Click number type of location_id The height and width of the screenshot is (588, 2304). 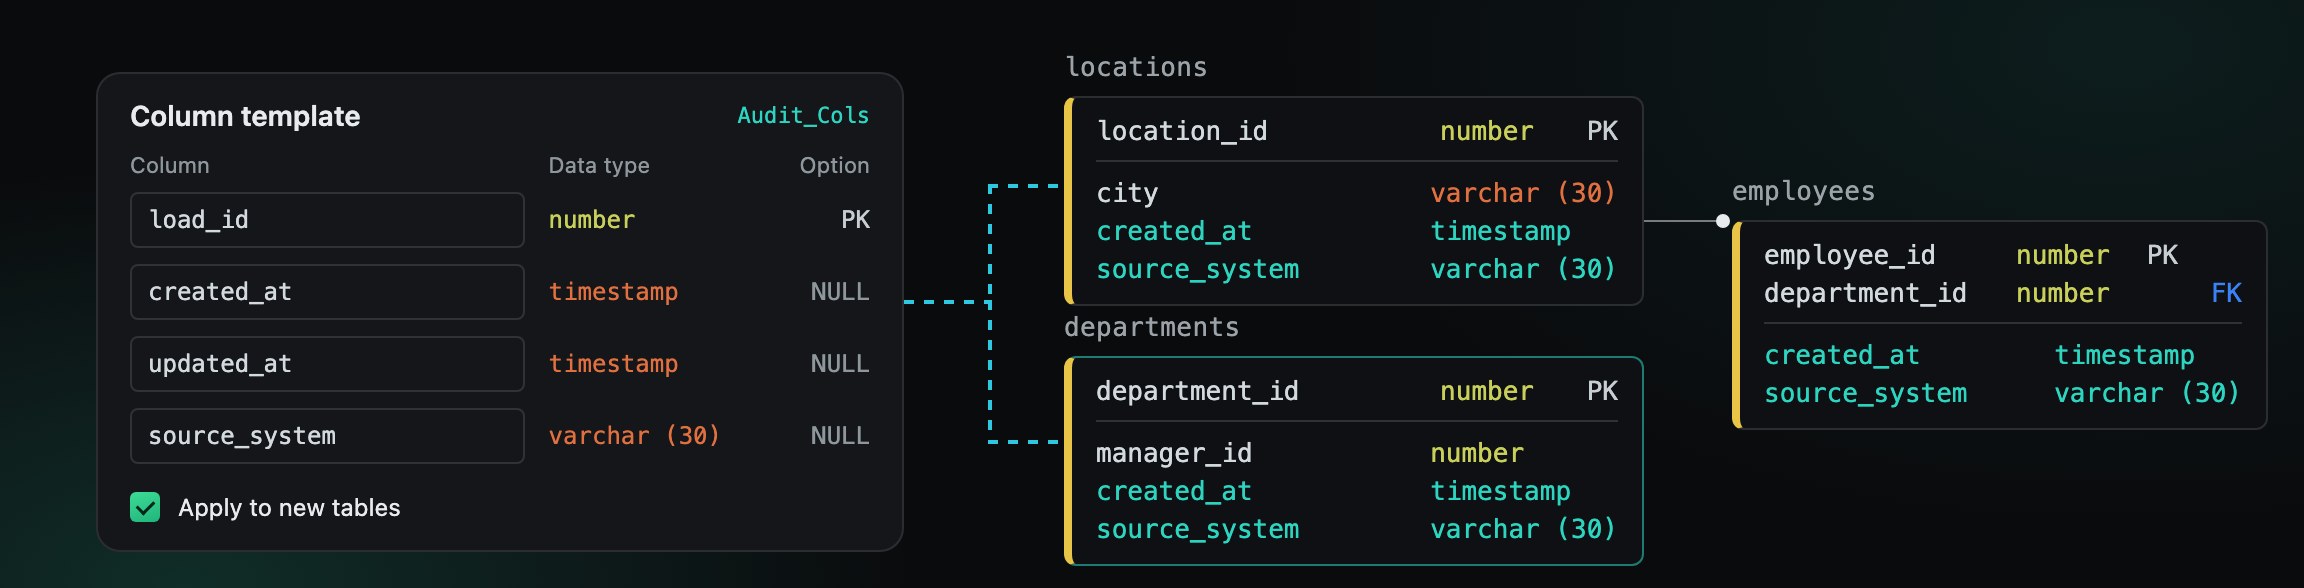click(x=1486, y=131)
